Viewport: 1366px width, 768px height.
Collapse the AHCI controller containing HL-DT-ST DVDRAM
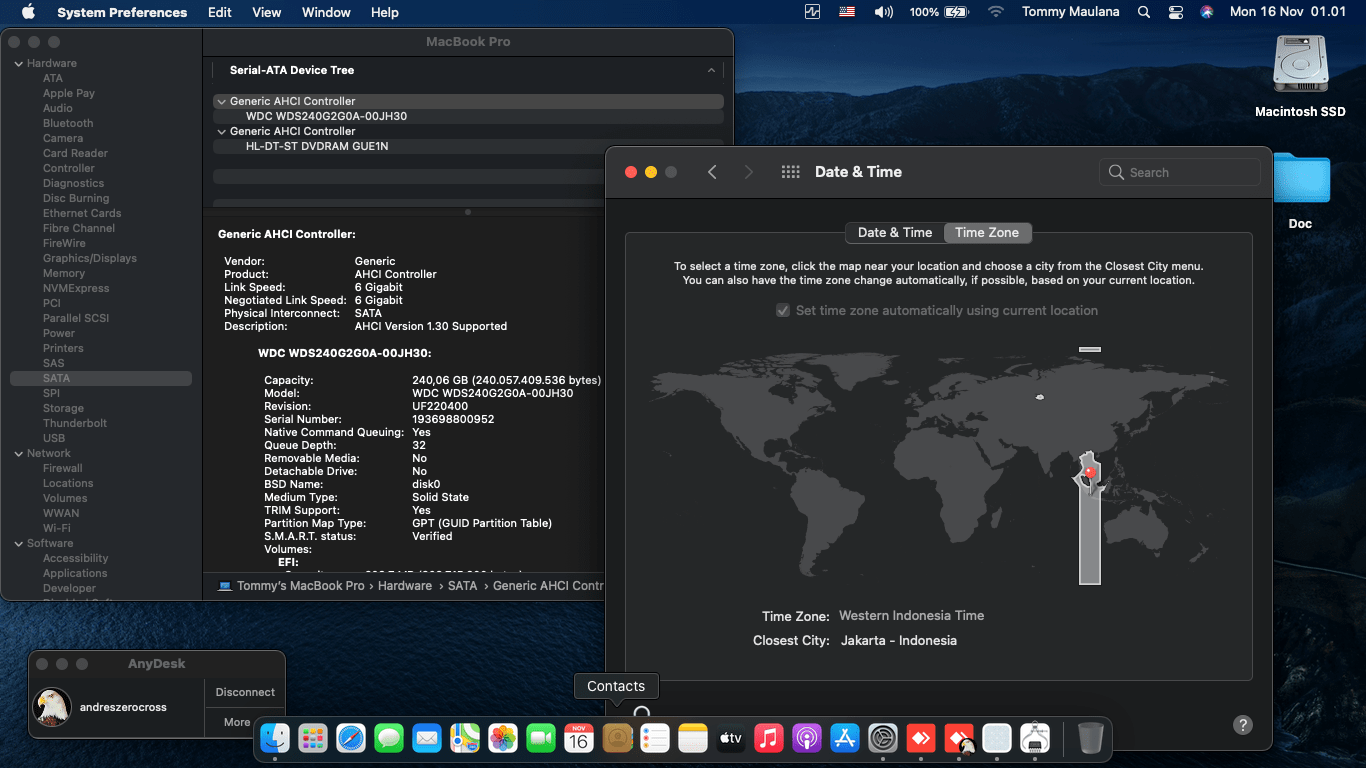[x=221, y=131]
